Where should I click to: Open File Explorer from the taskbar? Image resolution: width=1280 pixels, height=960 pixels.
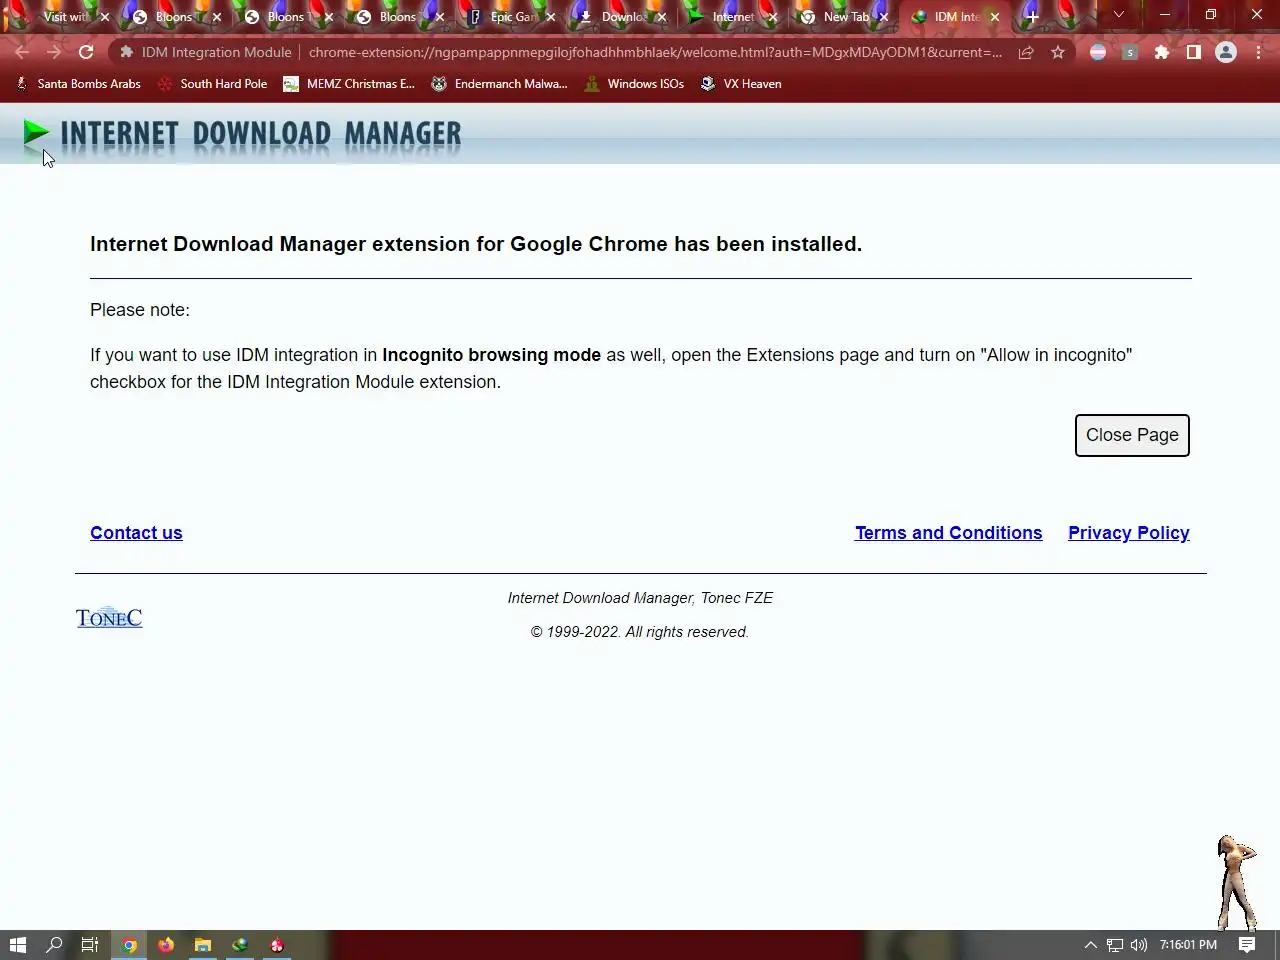pyautogui.click(x=203, y=945)
